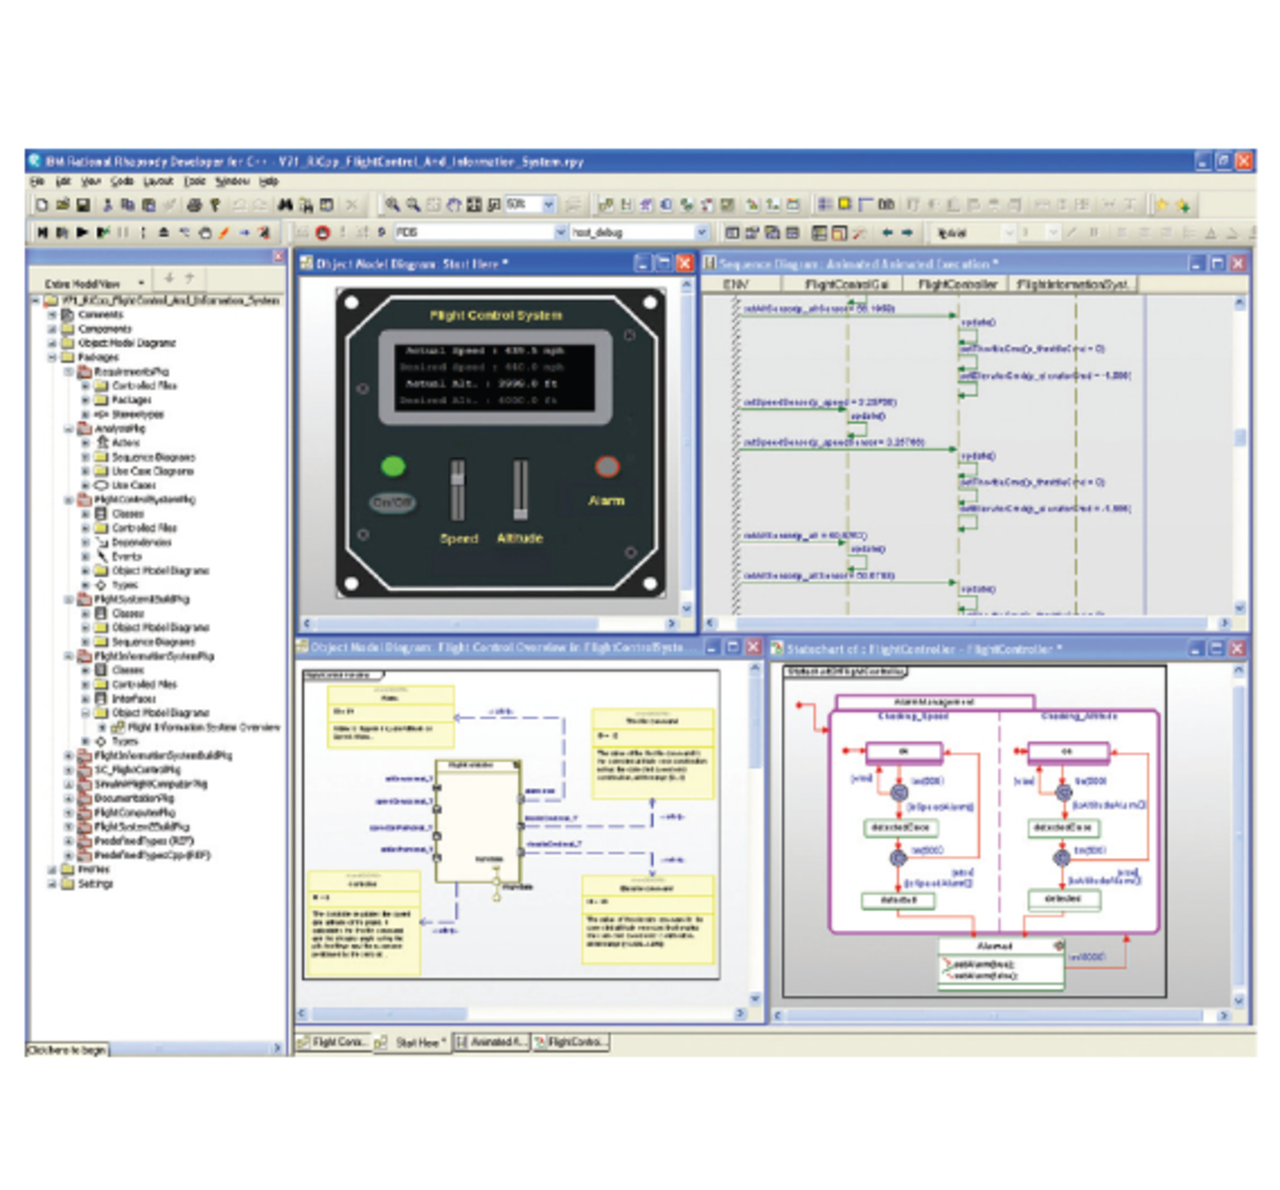Open the Tools menu
1280x1190 pixels.
click(195, 182)
